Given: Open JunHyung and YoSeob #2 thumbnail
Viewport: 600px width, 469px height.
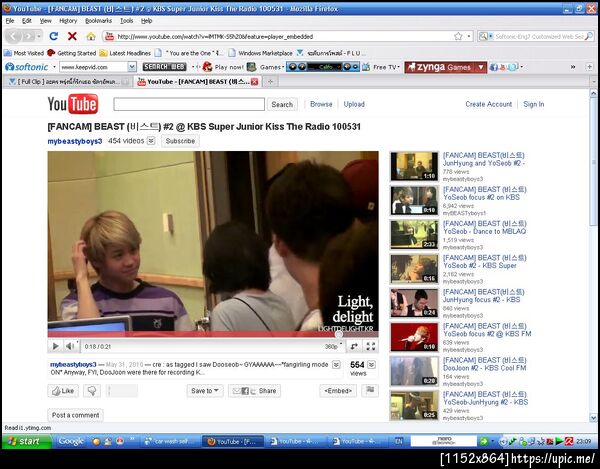Looking at the screenshot, I should tap(414, 166).
